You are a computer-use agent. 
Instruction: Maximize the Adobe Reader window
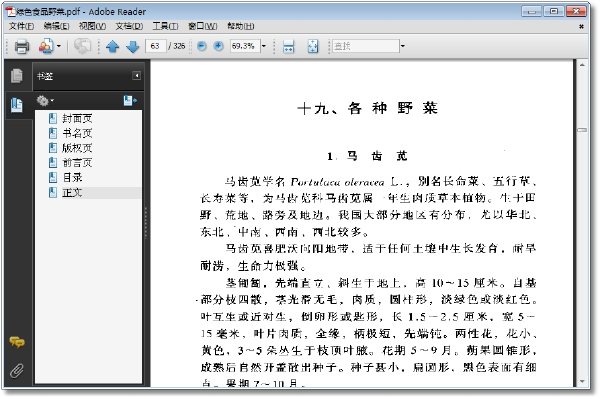coord(553,11)
